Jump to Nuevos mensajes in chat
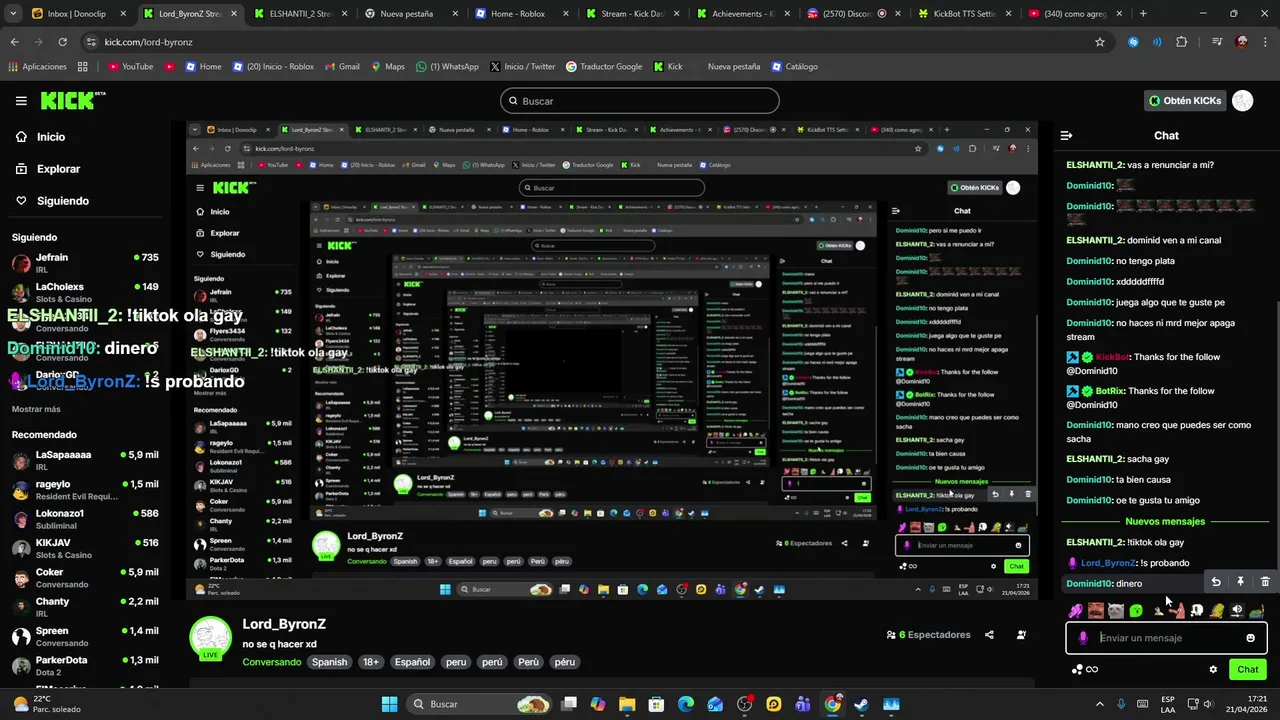The height and width of the screenshot is (720, 1280). 1165,521
